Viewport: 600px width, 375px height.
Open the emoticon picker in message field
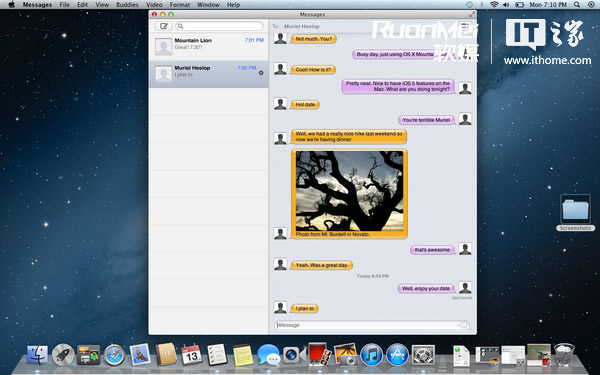[x=464, y=325]
